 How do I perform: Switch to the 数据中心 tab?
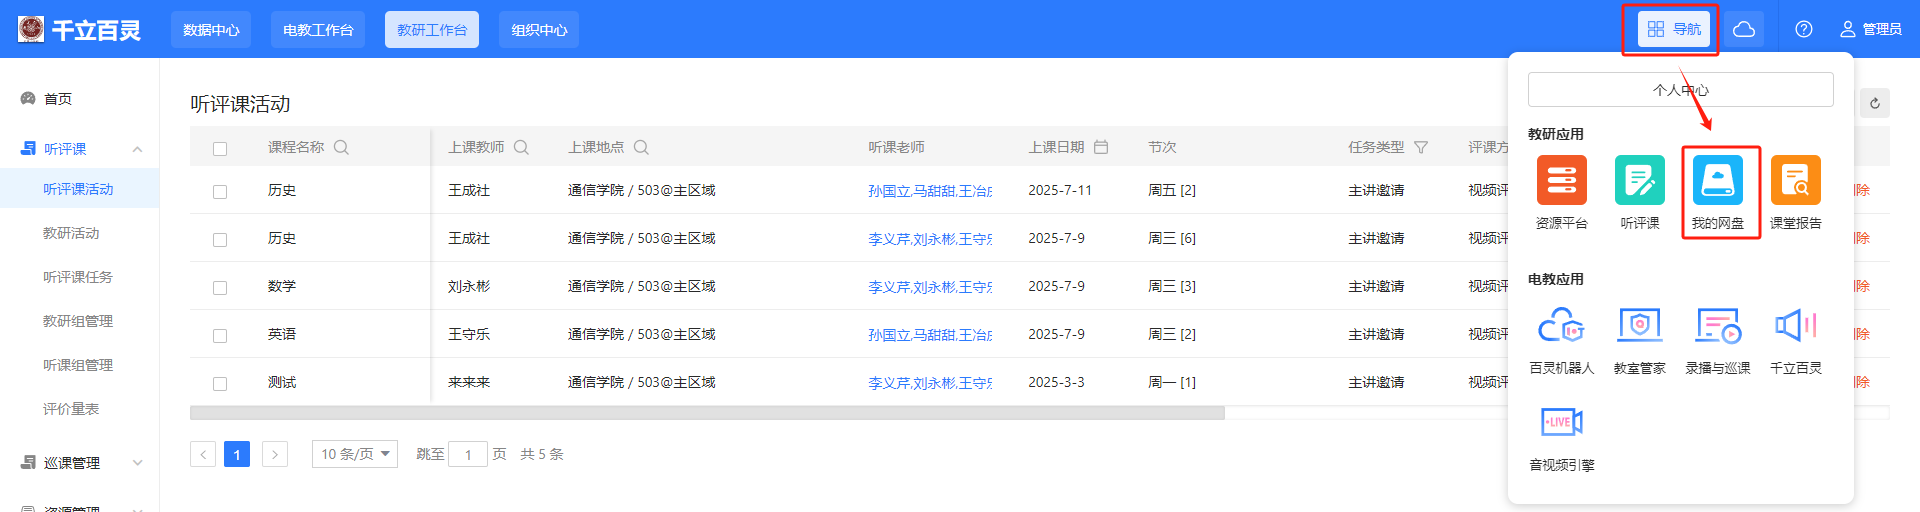point(211,30)
